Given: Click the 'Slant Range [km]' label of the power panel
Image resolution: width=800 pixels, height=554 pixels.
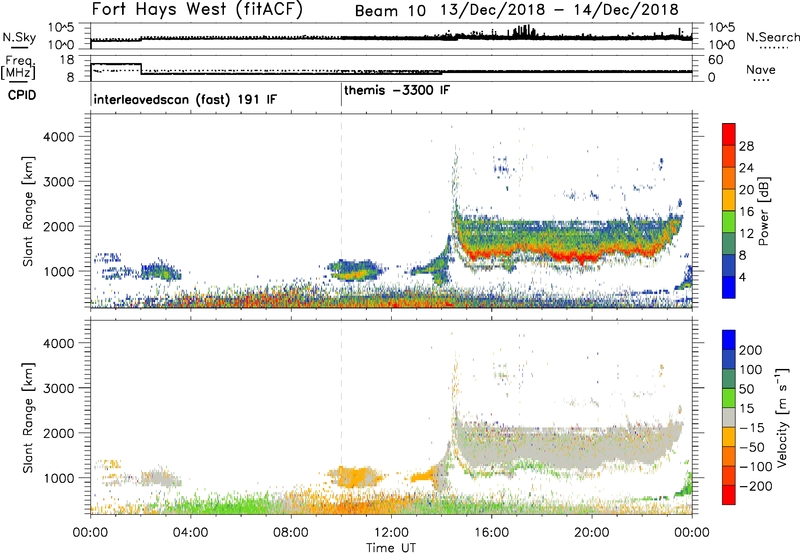Looking at the screenshot, I should pos(28,211).
